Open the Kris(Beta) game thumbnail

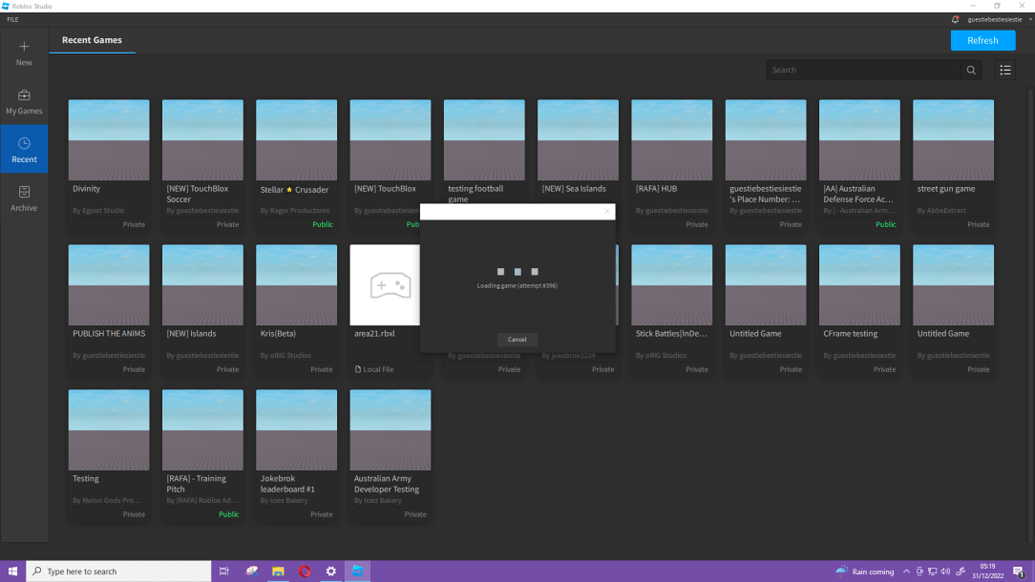(296, 285)
